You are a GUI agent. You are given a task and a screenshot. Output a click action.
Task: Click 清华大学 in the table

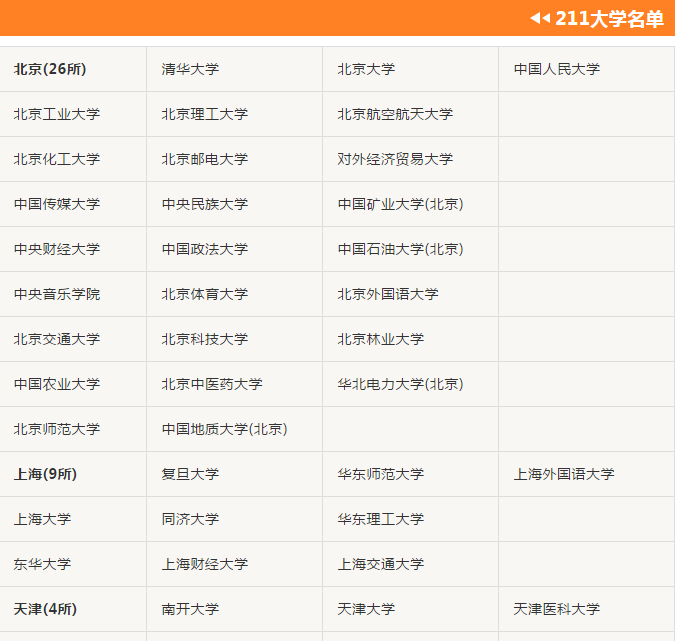pyautogui.click(x=190, y=69)
